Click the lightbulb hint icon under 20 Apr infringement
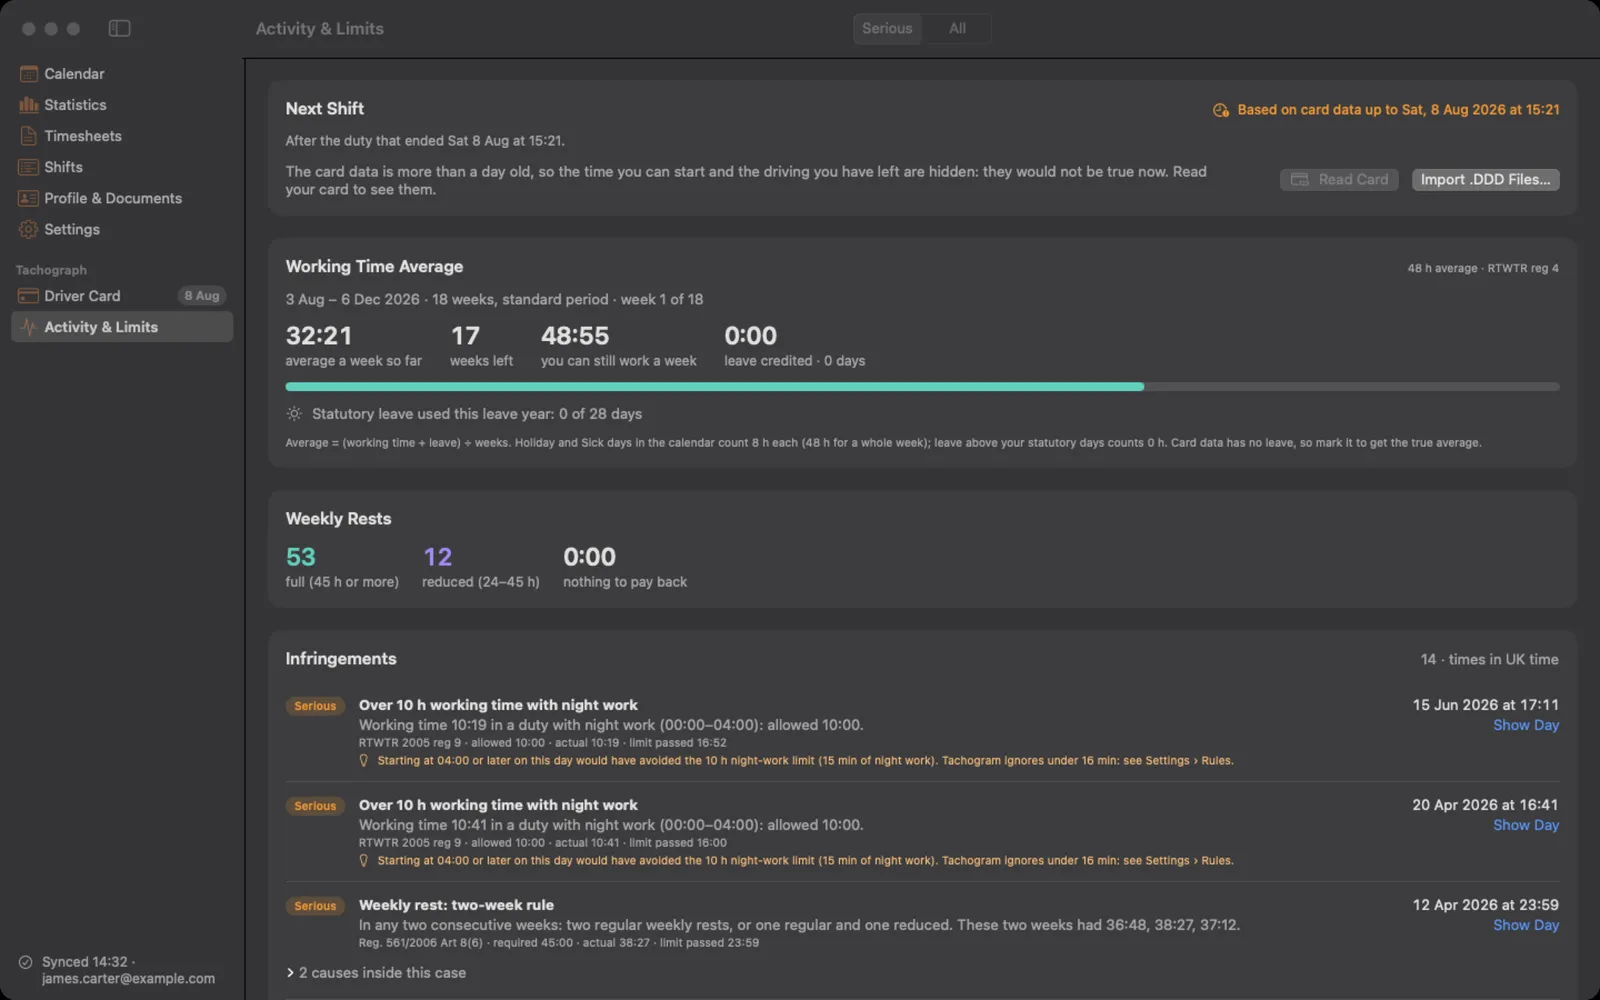 click(x=364, y=861)
